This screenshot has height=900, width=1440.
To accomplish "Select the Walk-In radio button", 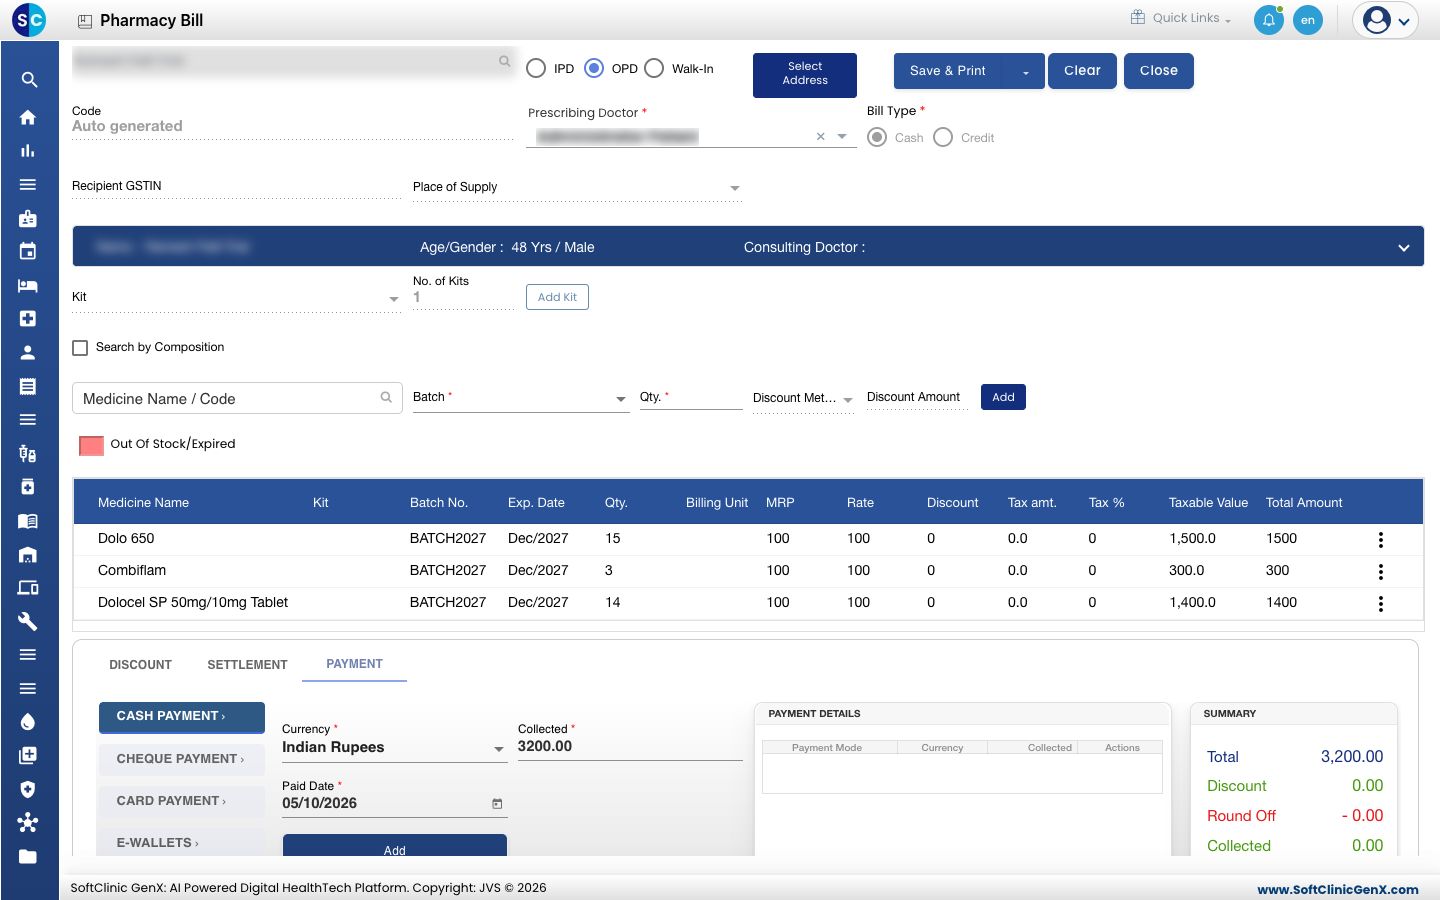I will coord(654,68).
